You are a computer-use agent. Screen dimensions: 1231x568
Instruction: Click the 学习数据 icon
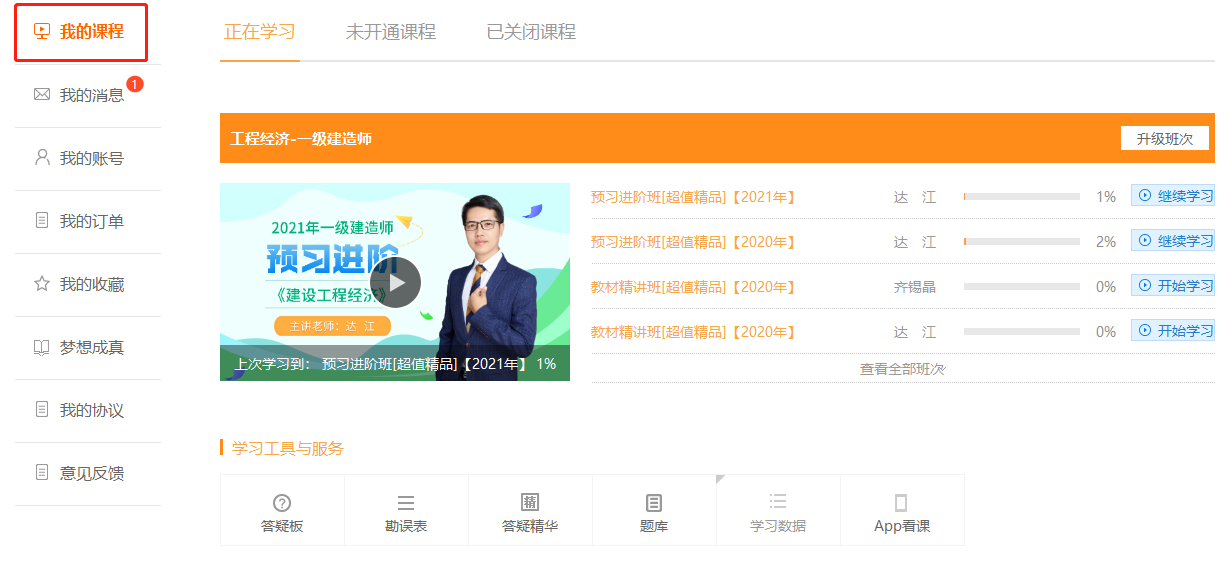pyautogui.click(x=778, y=502)
